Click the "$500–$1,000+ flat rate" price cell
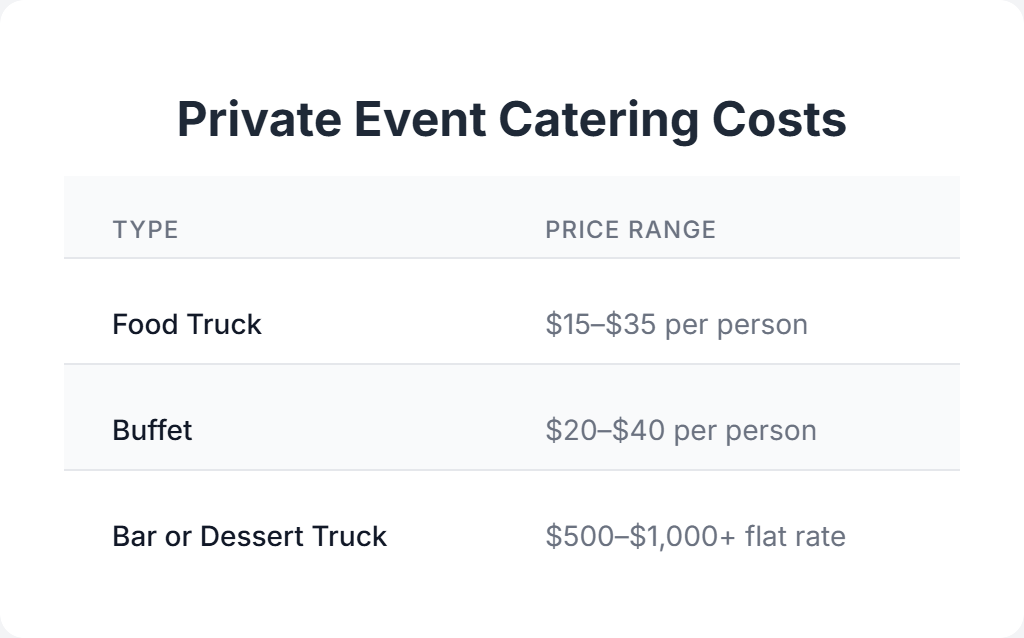This screenshot has height=638, width=1024. (x=695, y=537)
